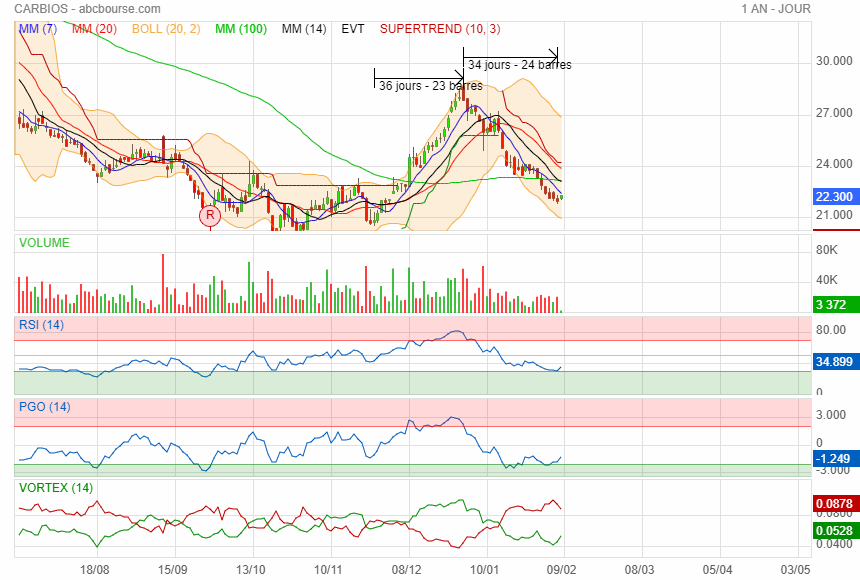The image size is (860, 580).
Task: Click the 3.000 PGO axis label
Action: pos(831,415)
